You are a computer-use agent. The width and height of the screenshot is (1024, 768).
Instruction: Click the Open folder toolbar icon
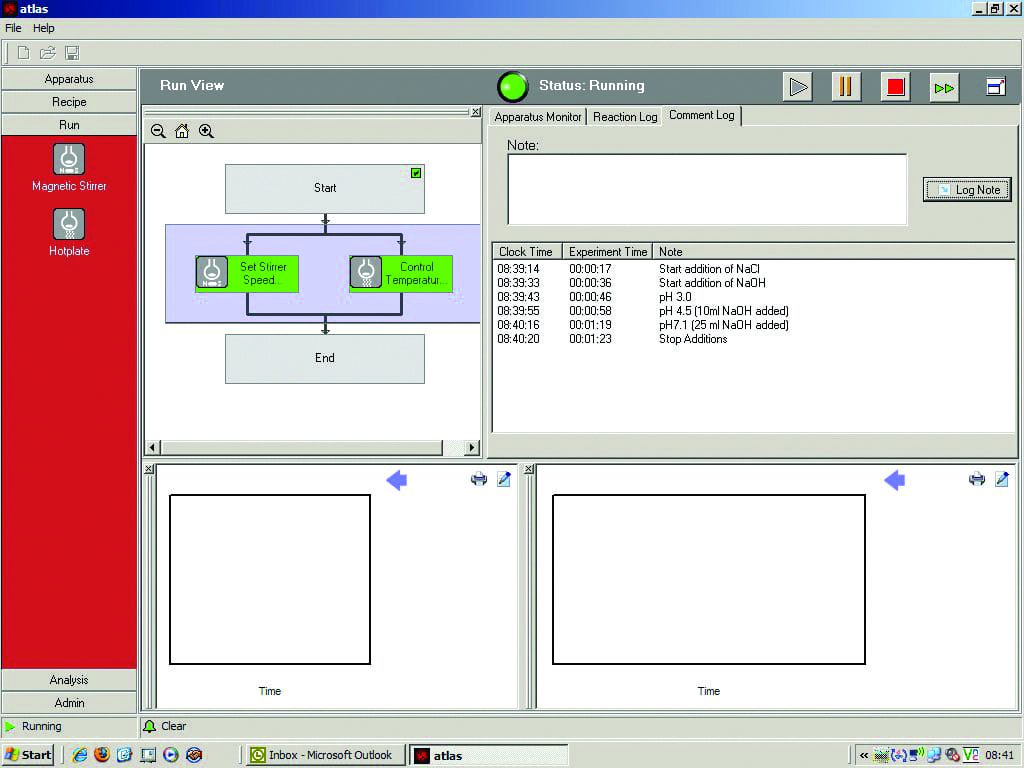point(48,53)
